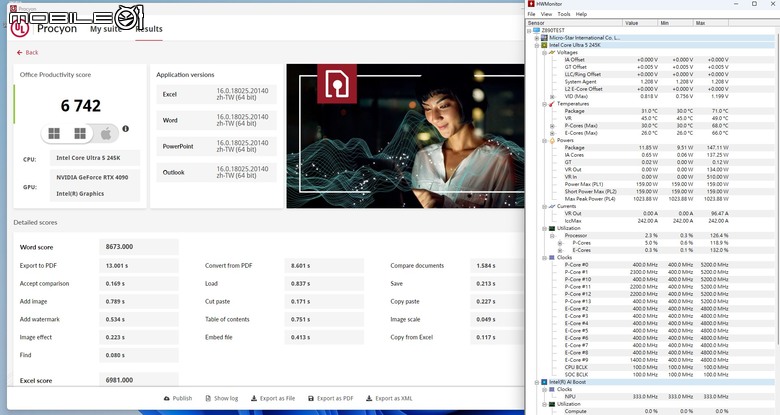Select the Word score value 8673.000
The width and height of the screenshot is (780, 415).
[139, 247]
